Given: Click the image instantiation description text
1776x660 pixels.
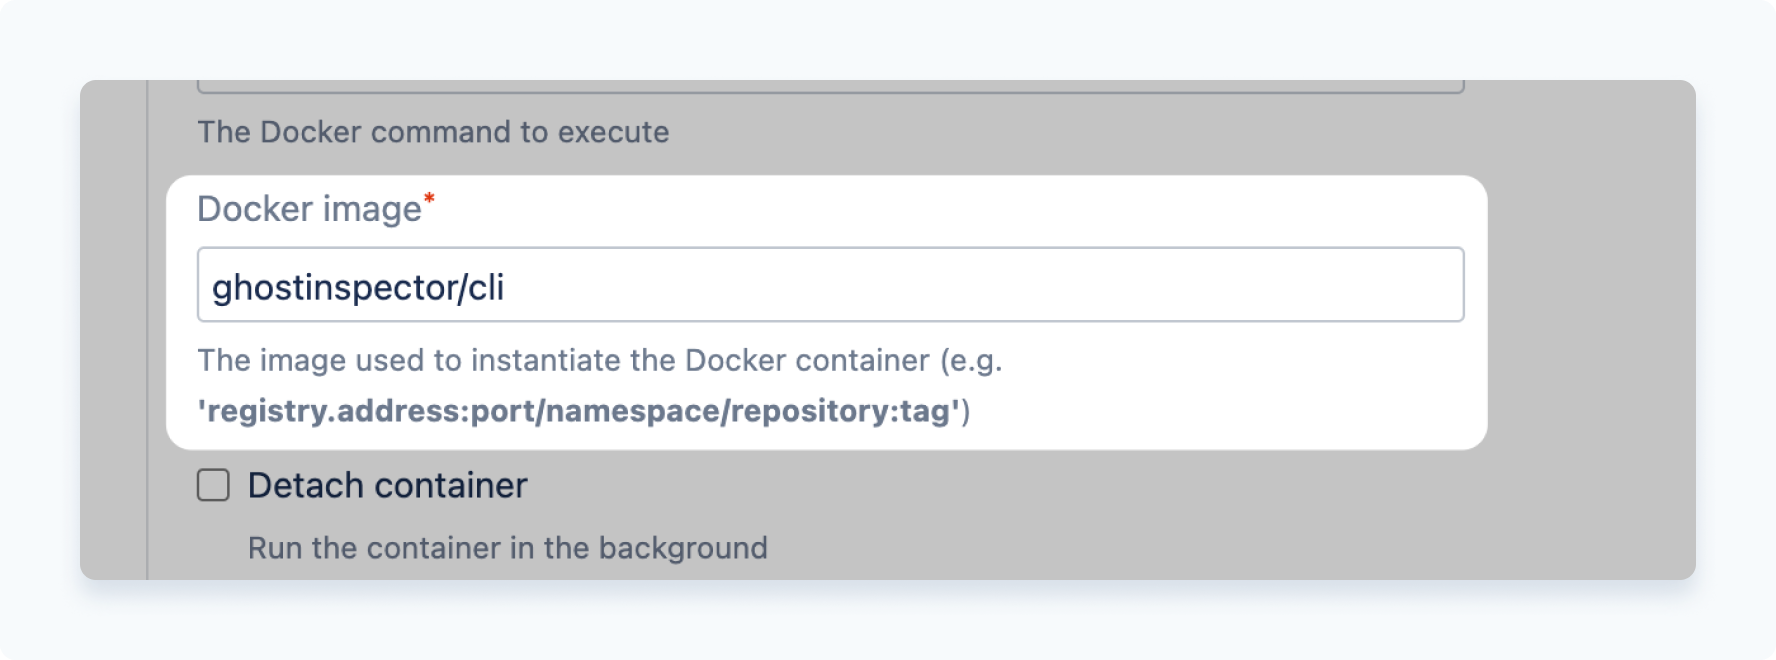Looking at the screenshot, I should [x=600, y=363].
